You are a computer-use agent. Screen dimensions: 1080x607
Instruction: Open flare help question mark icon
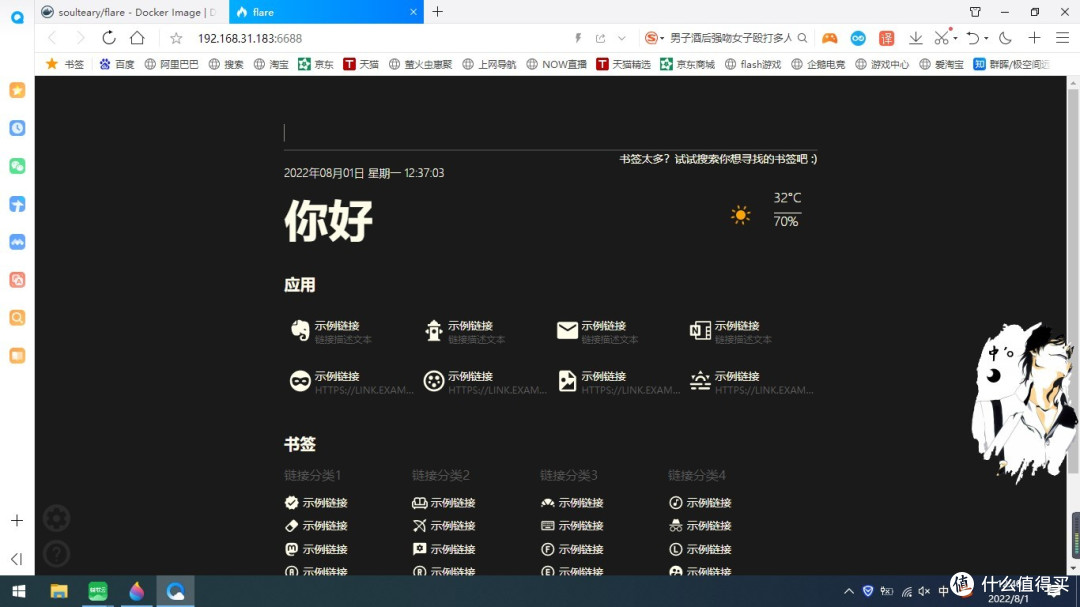pos(56,553)
